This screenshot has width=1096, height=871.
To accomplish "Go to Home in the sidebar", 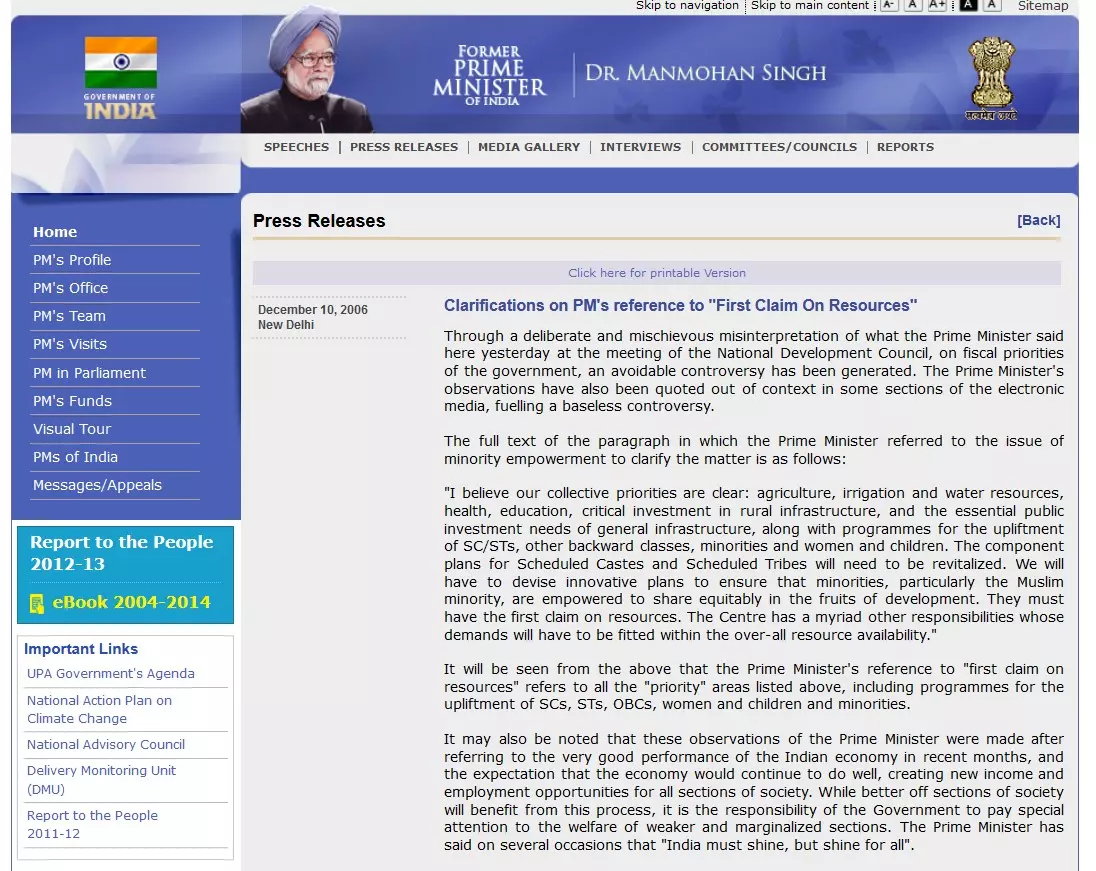I will pos(55,232).
